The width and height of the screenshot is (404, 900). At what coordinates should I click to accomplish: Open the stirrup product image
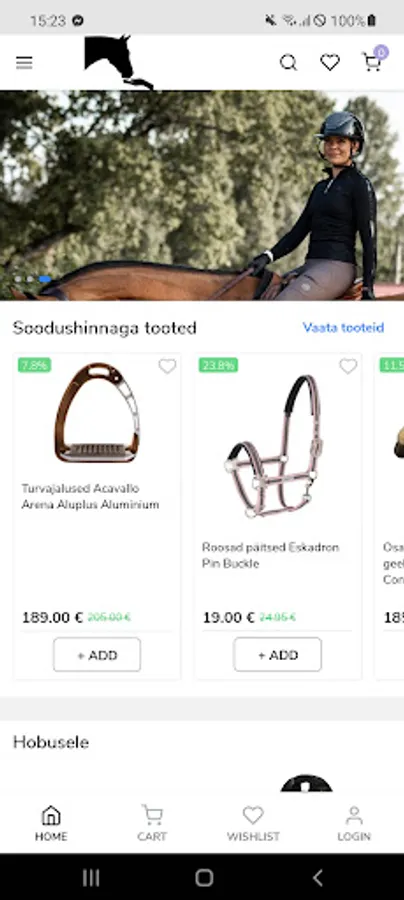pyautogui.click(x=97, y=413)
